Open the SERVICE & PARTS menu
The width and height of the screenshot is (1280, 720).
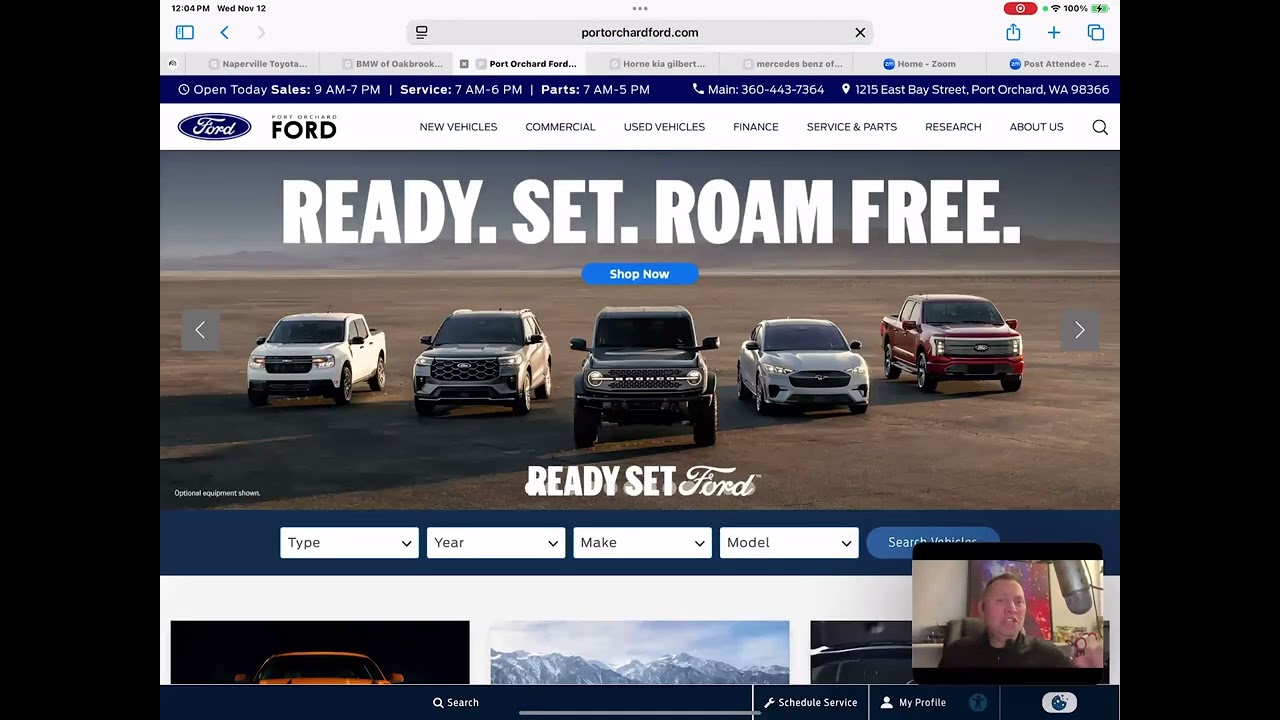(852, 127)
